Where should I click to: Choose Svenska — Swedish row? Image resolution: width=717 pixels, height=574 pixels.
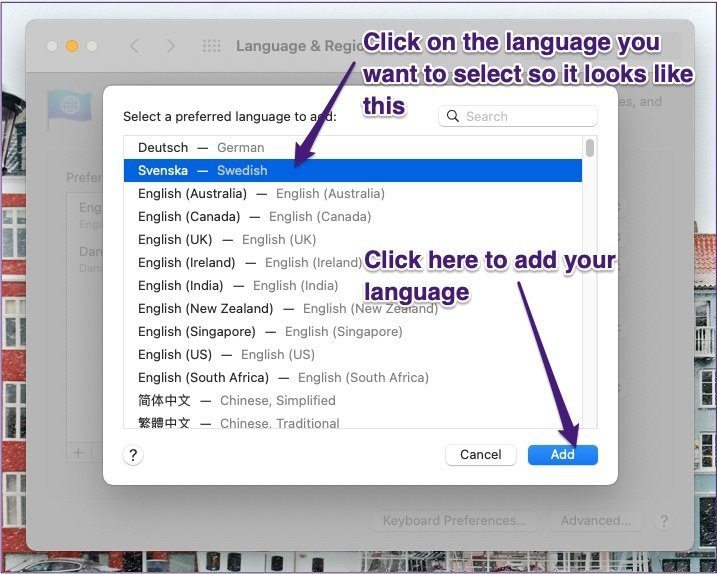[x=353, y=170]
